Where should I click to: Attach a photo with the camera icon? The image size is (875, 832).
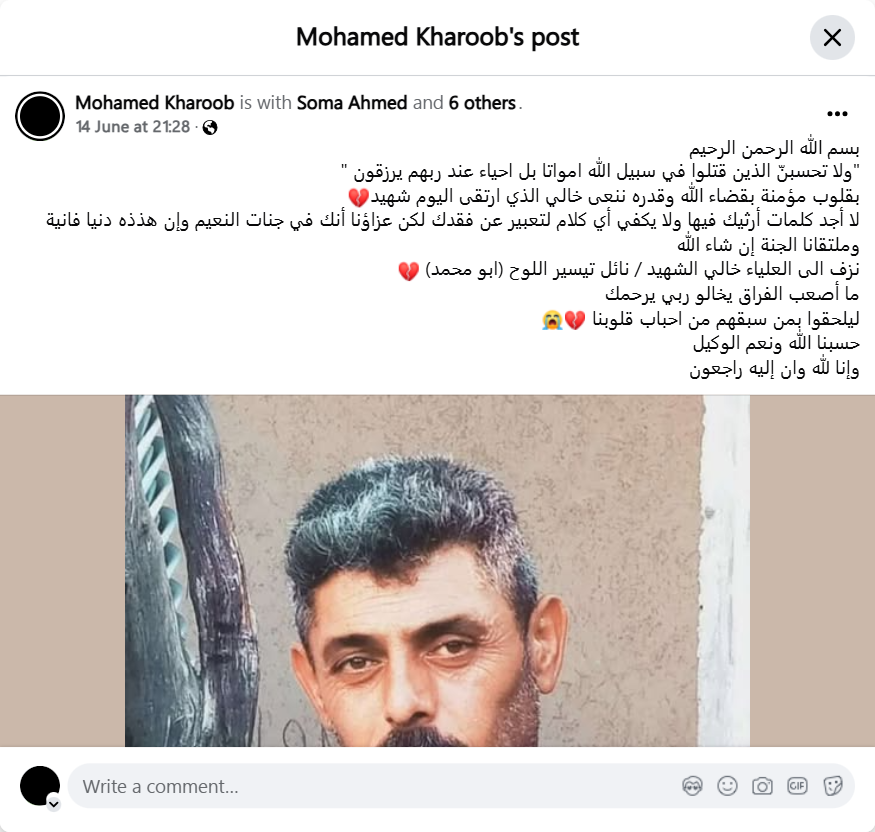762,786
